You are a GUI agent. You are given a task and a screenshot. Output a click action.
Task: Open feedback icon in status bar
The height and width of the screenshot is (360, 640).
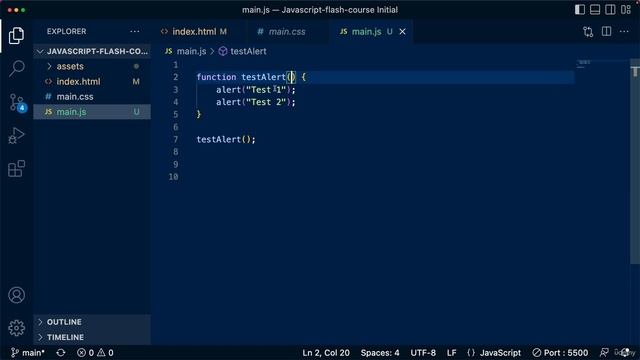(x=604, y=353)
